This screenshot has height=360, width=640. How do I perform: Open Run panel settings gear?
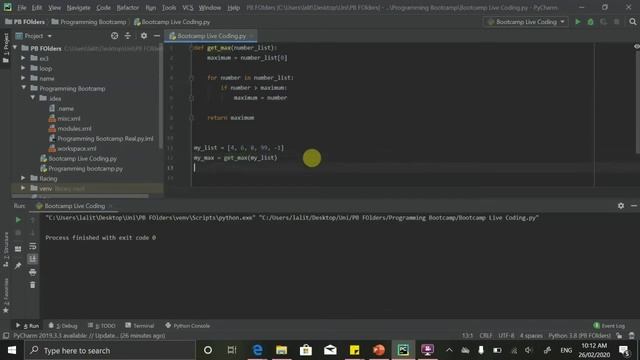coord(621,206)
